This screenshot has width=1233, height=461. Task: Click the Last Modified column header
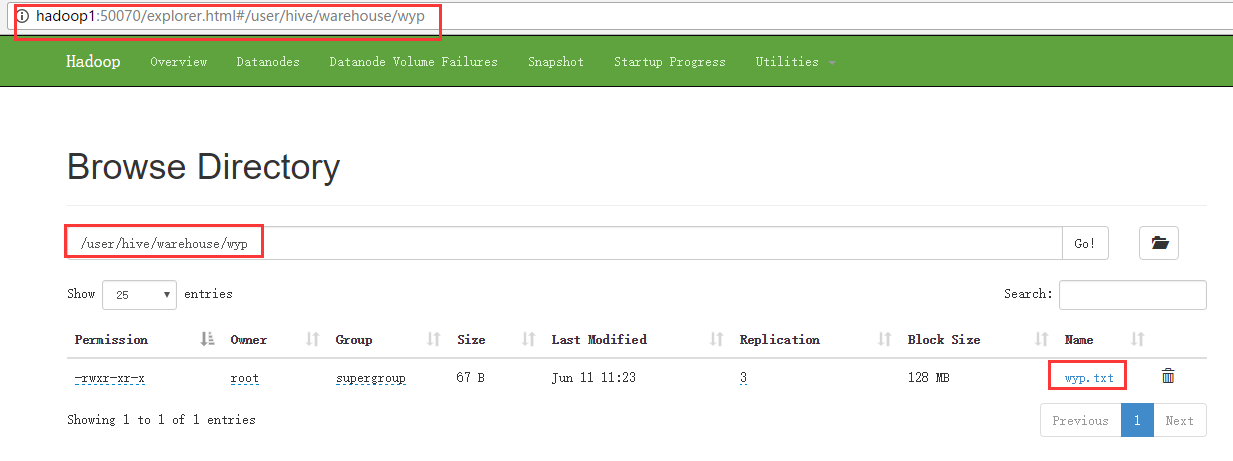599,340
